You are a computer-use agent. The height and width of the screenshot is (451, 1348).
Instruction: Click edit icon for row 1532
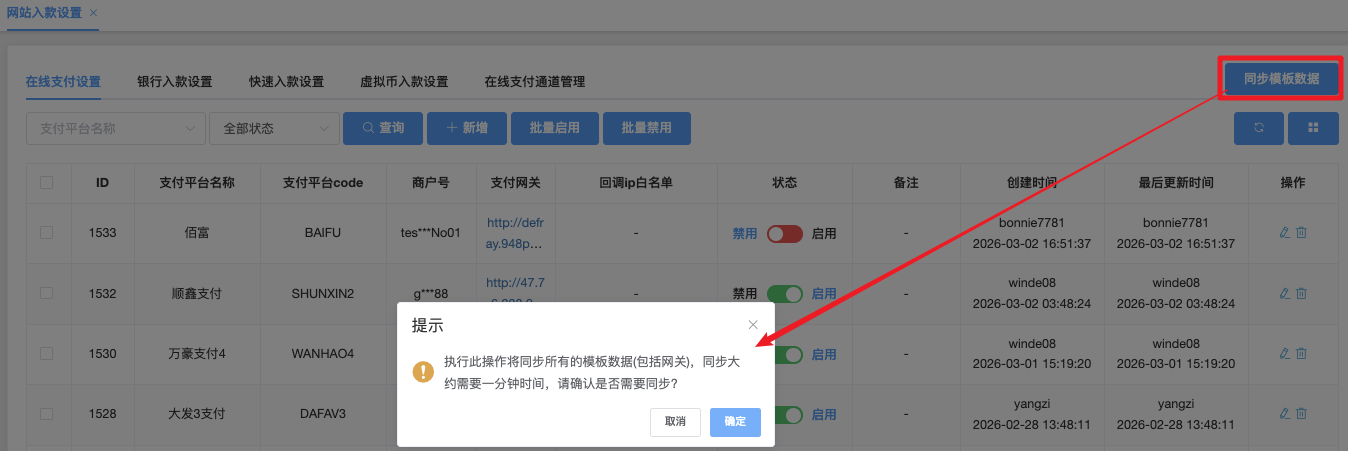1285,293
